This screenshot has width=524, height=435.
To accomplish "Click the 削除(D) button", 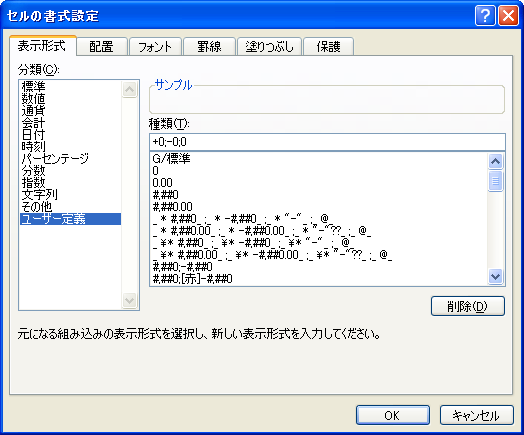I will point(468,306).
